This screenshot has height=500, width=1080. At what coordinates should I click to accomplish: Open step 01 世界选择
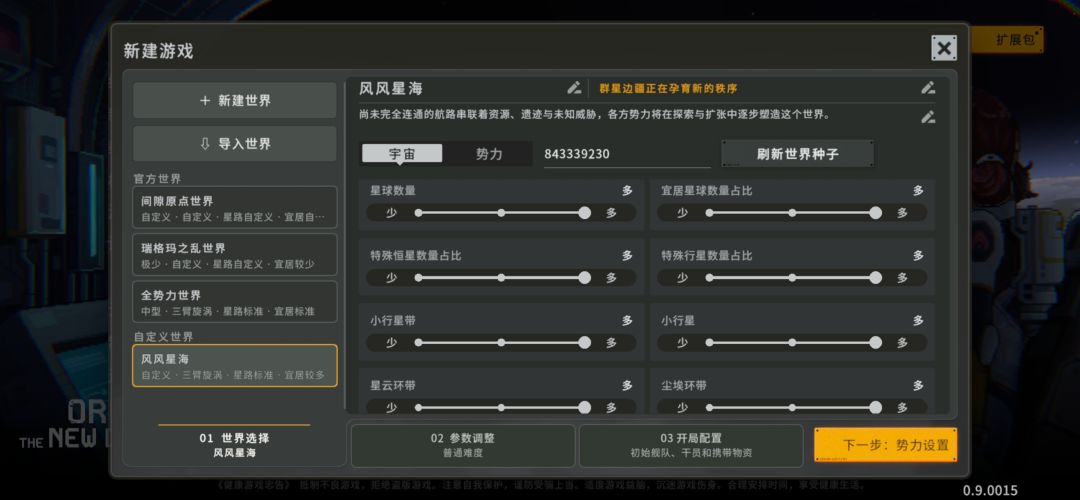[234, 445]
